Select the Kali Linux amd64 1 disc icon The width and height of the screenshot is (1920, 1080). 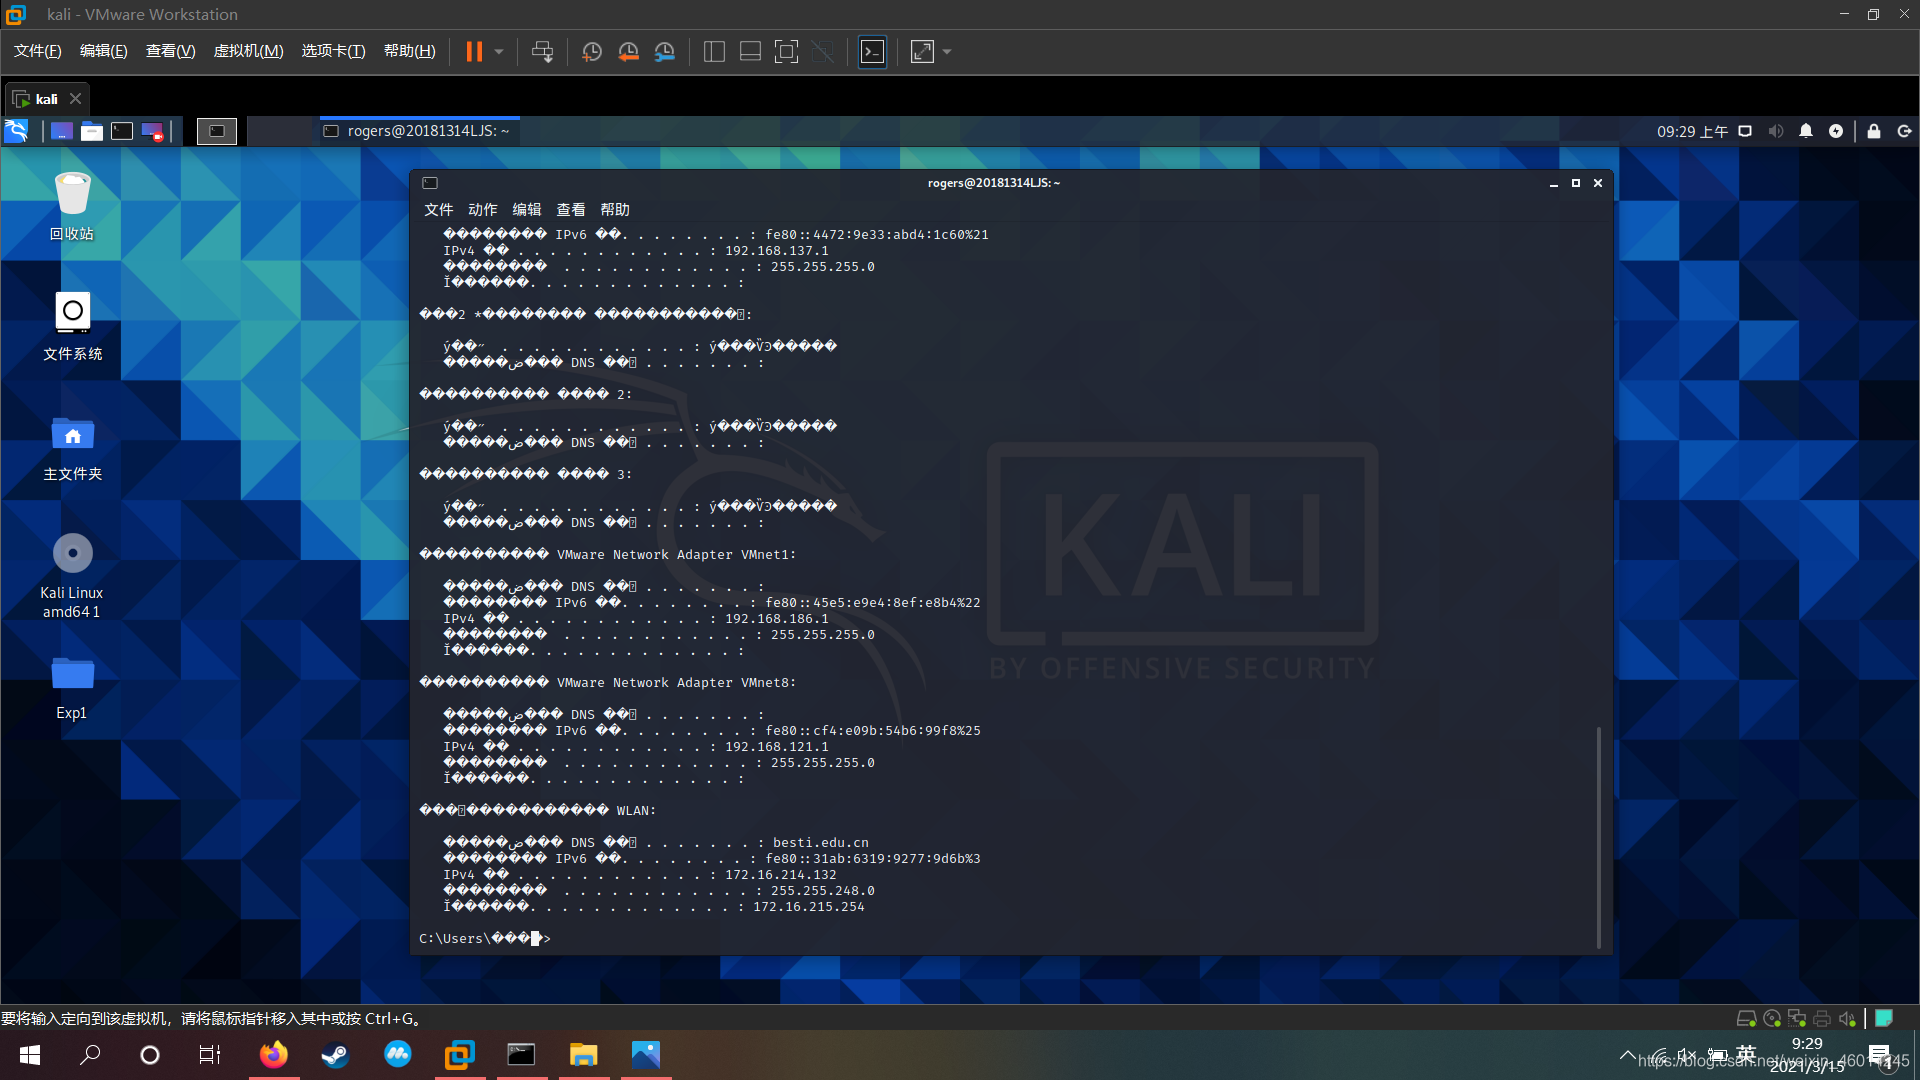(x=72, y=575)
